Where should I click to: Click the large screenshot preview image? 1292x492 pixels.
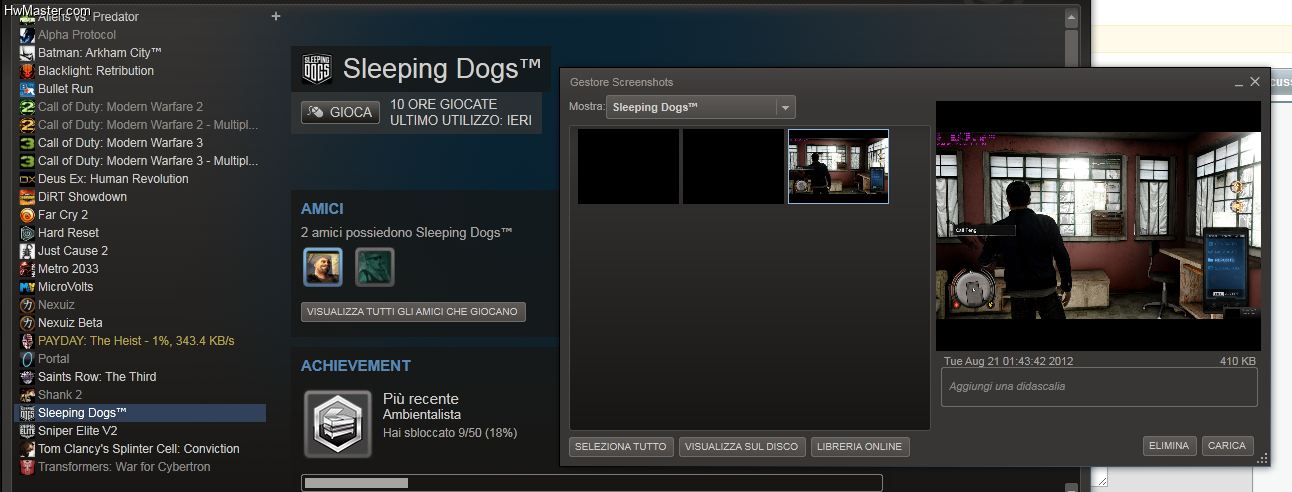[x=1098, y=225]
